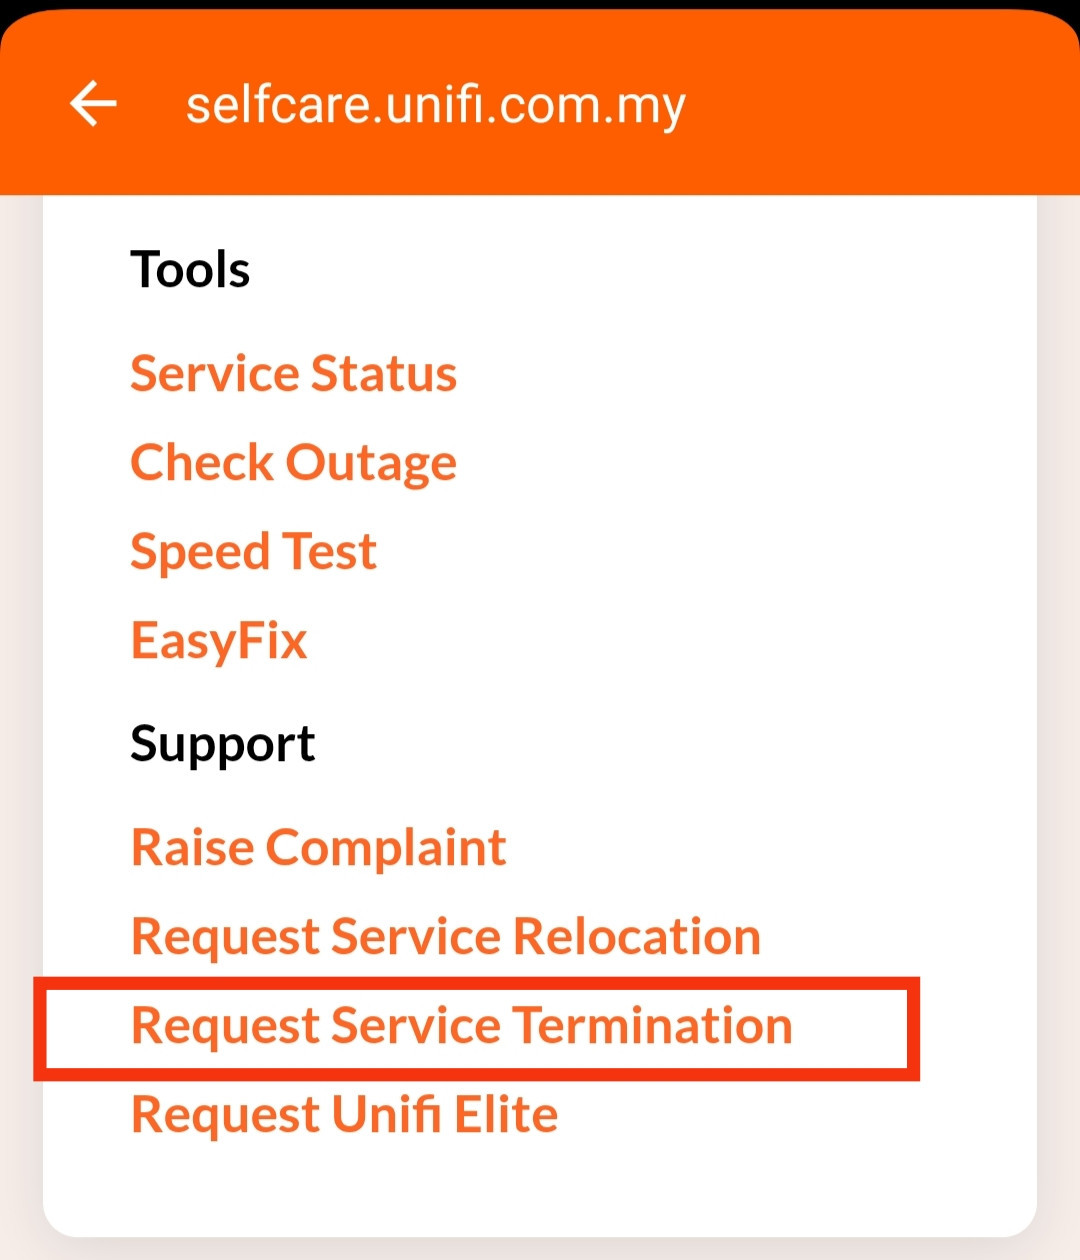Open the EasyFix tool
Image resolution: width=1080 pixels, height=1260 pixels.
219,641
